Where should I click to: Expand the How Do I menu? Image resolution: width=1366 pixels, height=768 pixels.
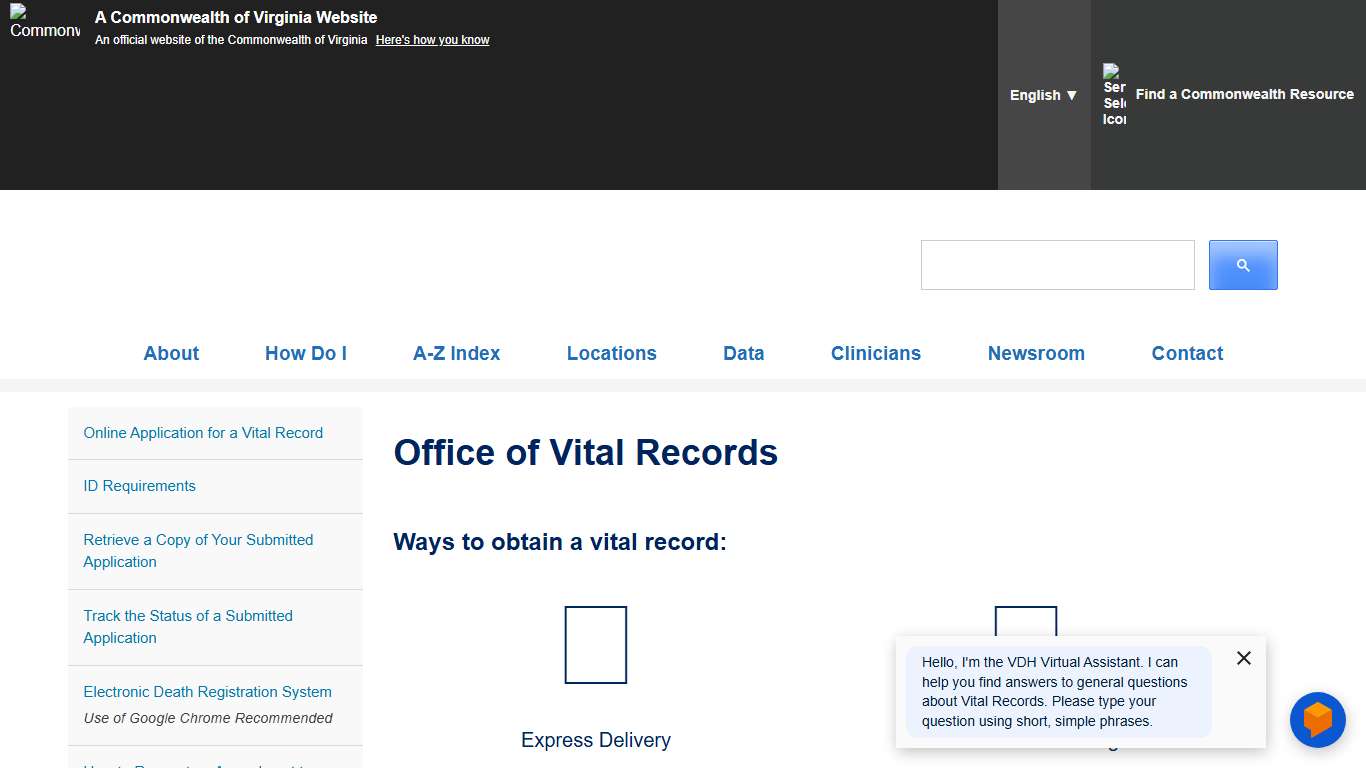pyautogui.click(x=306, y=353)
